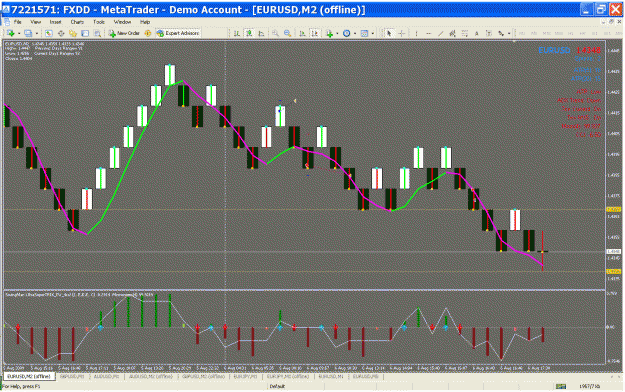The image size is (625, 392).
Task: Draw a horizontal line tool
Action: click(428, 33)
